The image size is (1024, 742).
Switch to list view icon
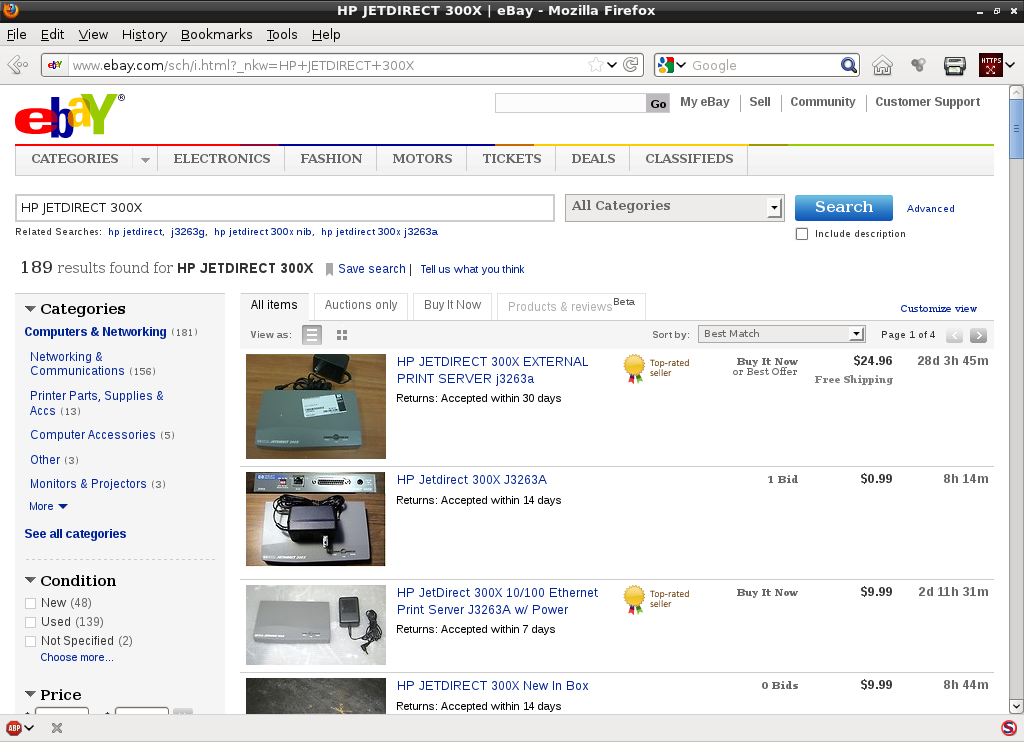312,335
